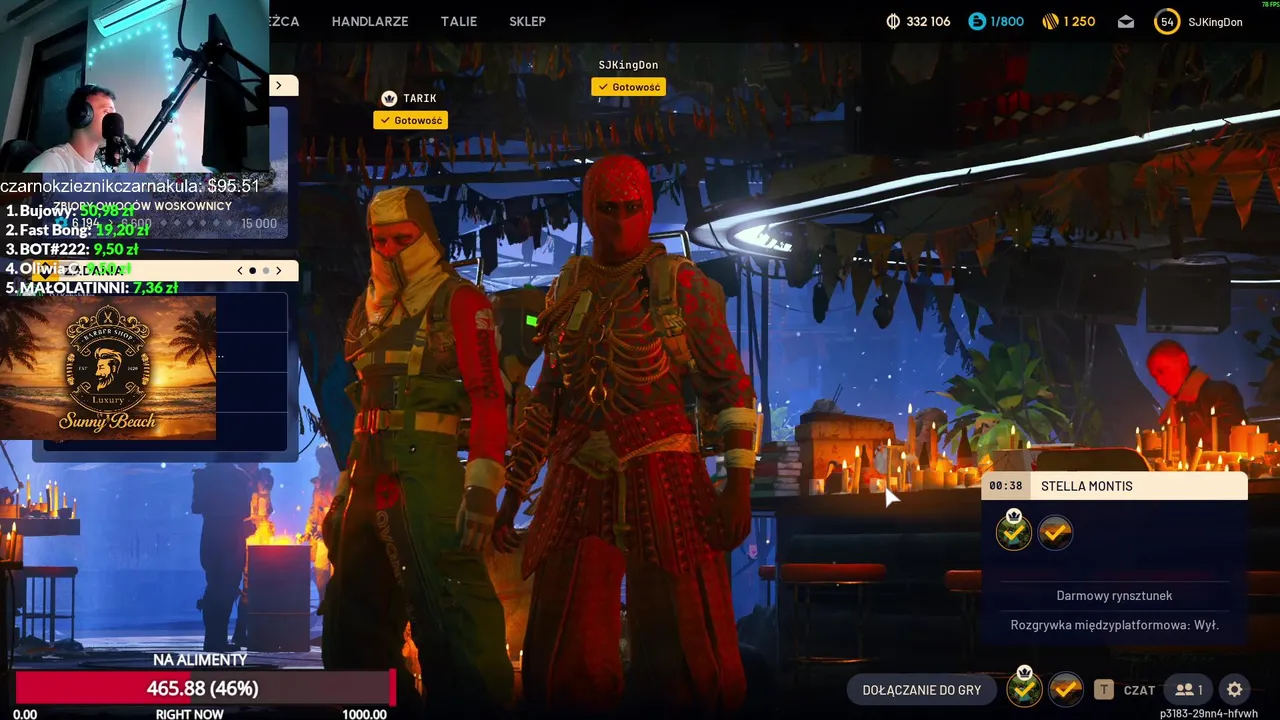Click the streamer webcam overlay

[x=134, y=88]
